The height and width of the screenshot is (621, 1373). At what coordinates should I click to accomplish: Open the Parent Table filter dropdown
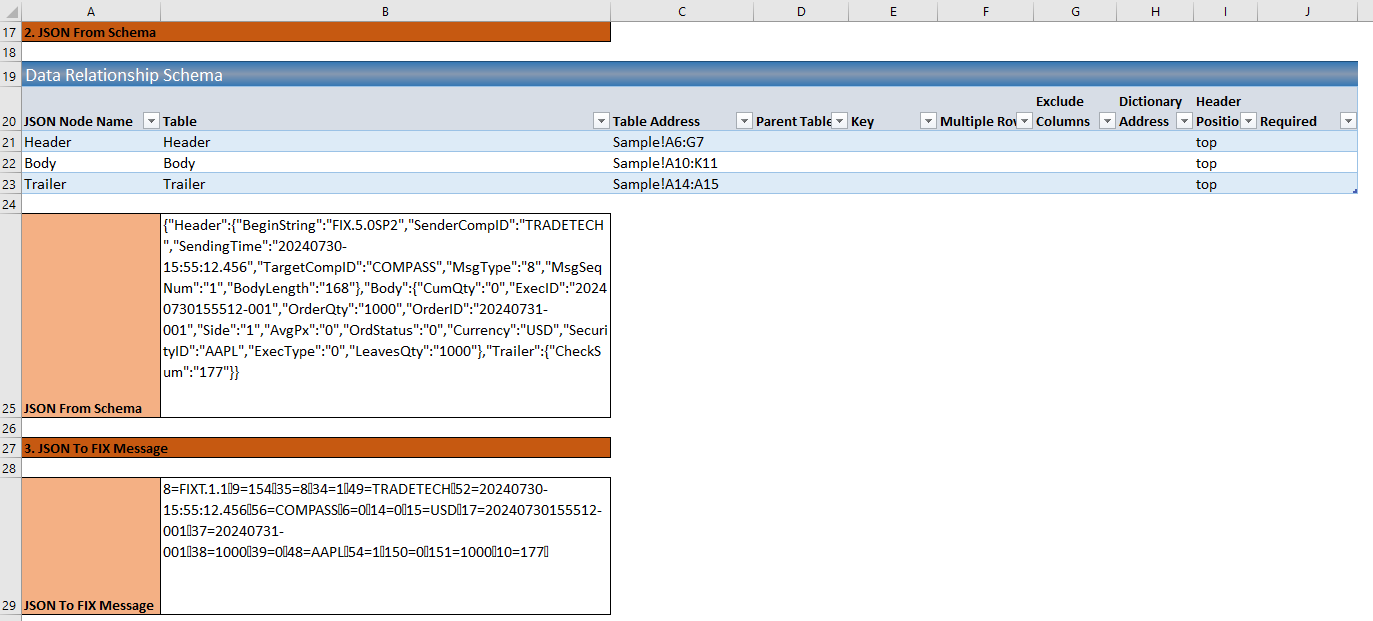click(839, 121)
